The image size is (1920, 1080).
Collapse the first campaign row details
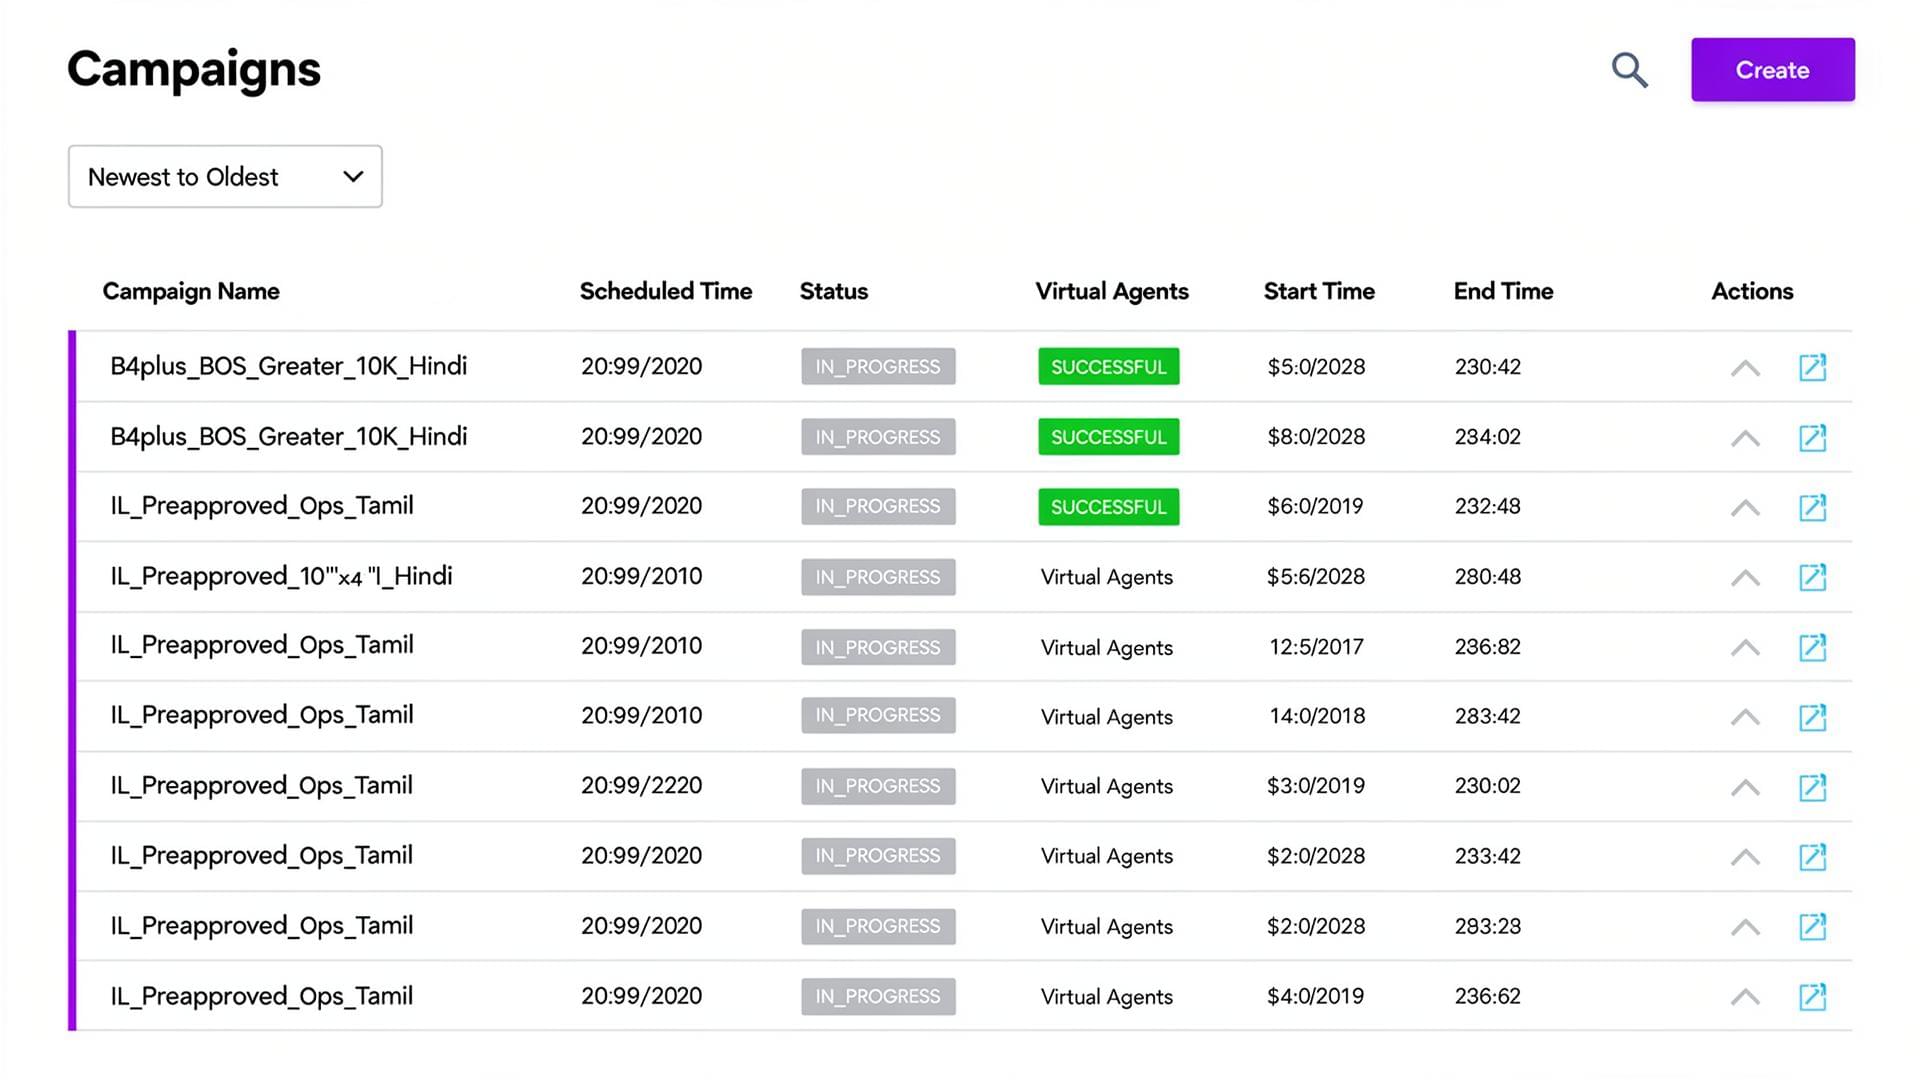point(1744,367)
